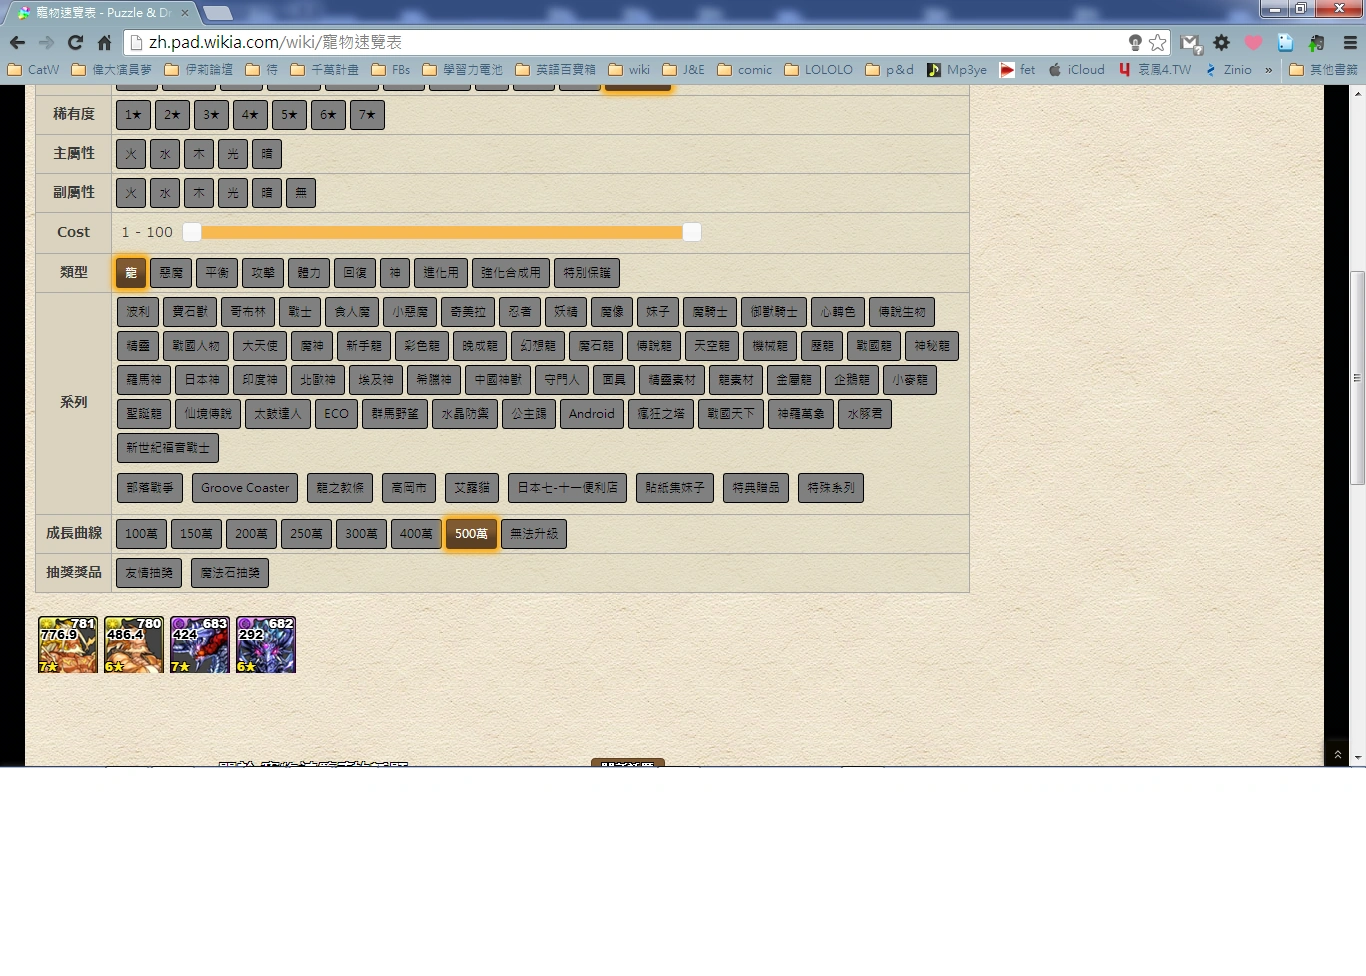This screenshot has width=1366, height=976.
Task: Bookmark this page with the star icon
Action: tap(1158, 42)
